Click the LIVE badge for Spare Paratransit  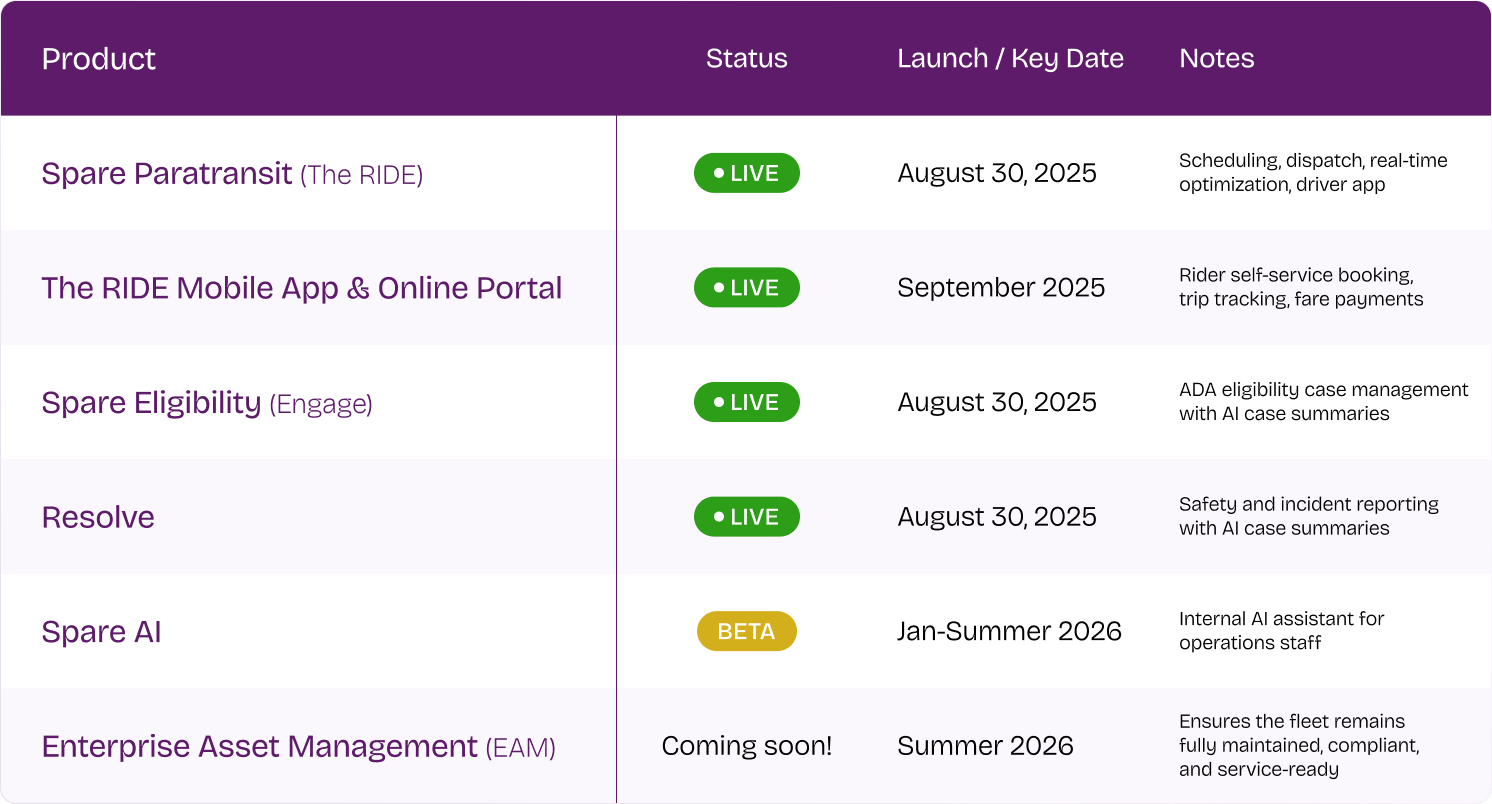[x=746, y=173]
